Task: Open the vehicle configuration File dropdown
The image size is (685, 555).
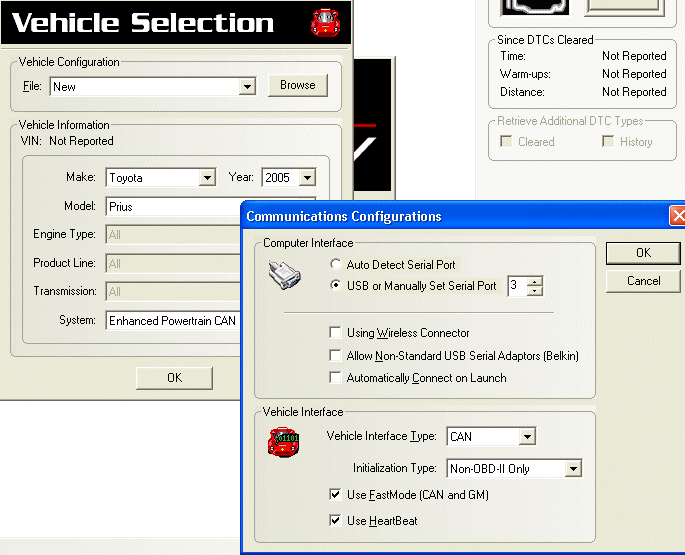Action: 247,87
